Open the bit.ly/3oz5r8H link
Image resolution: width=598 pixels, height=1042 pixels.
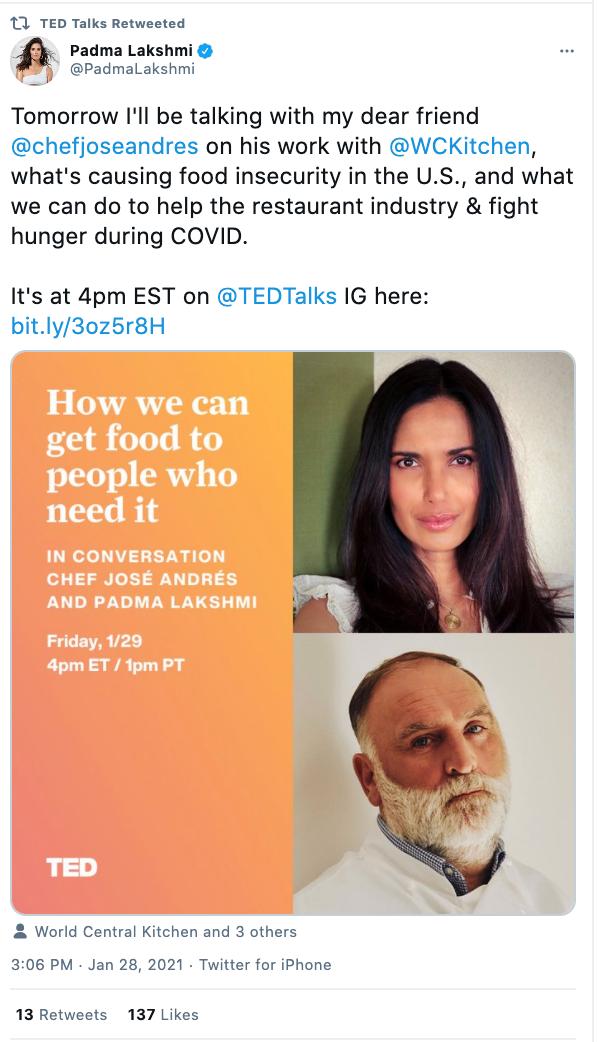[88, 326]
